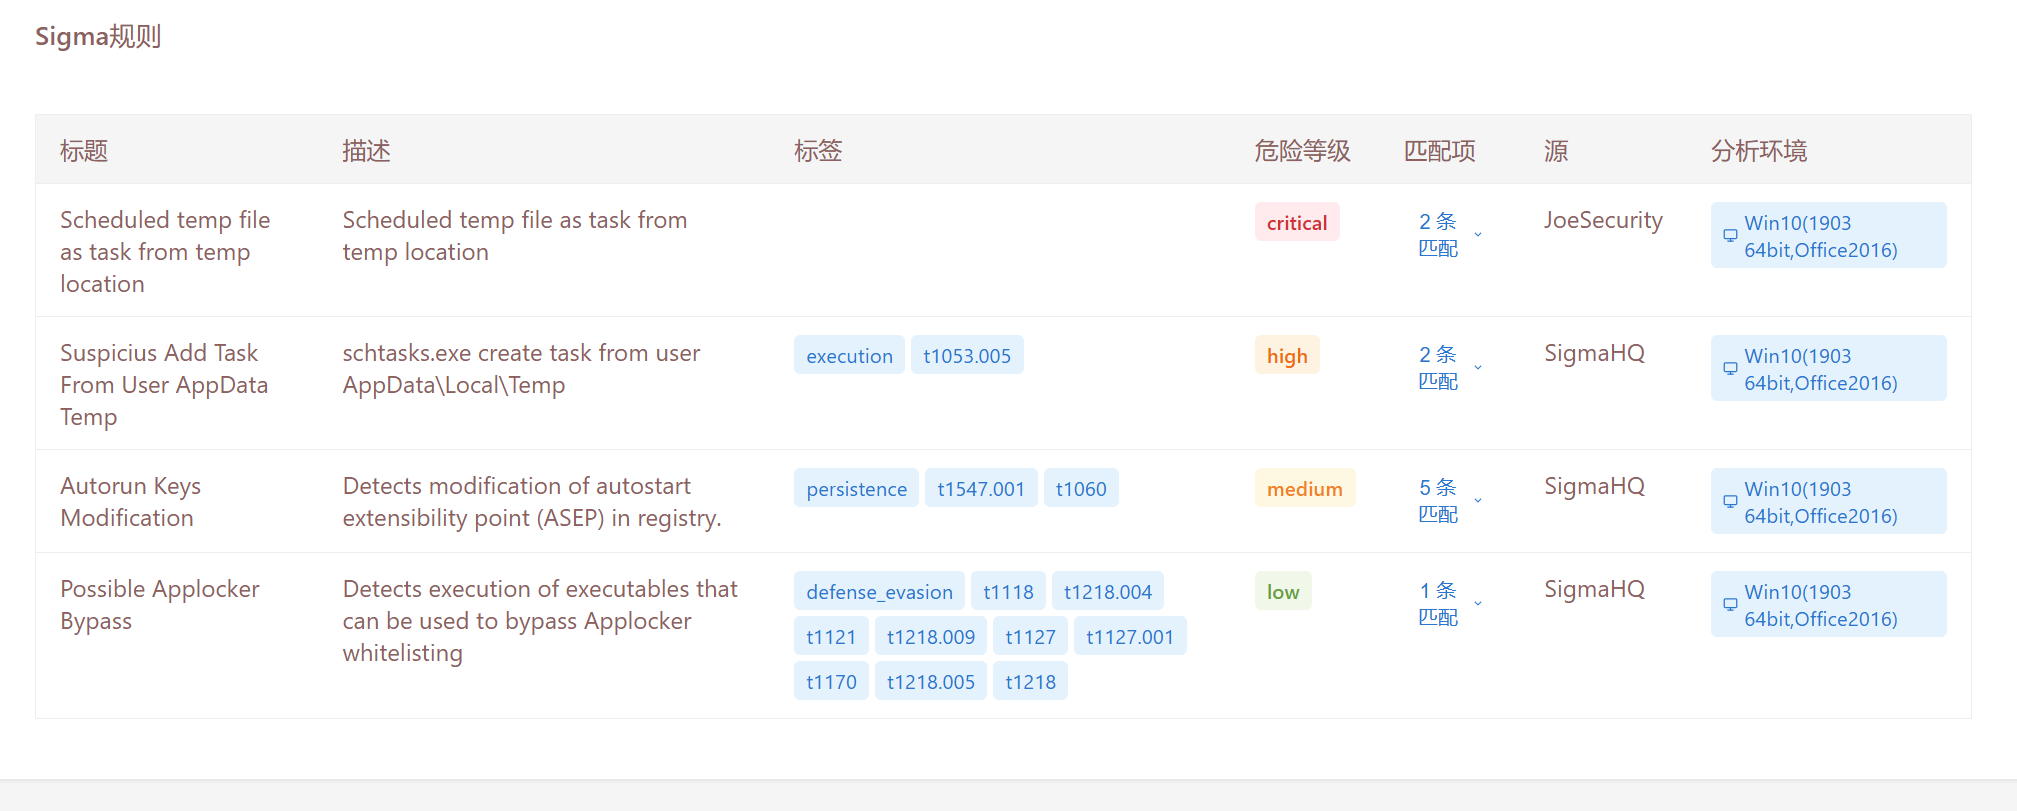Select the t1053.005 tag
The image size is (2017, 811).
966,356
